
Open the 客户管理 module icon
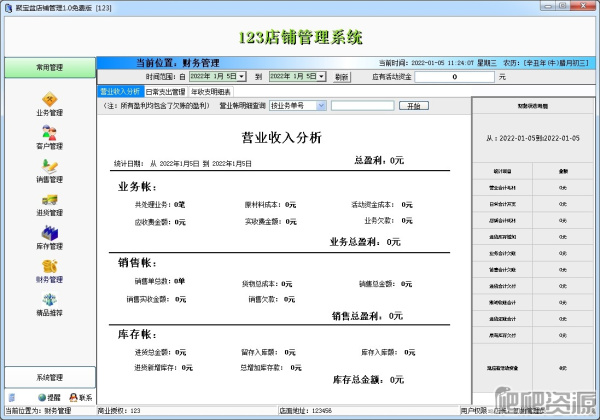50,137
